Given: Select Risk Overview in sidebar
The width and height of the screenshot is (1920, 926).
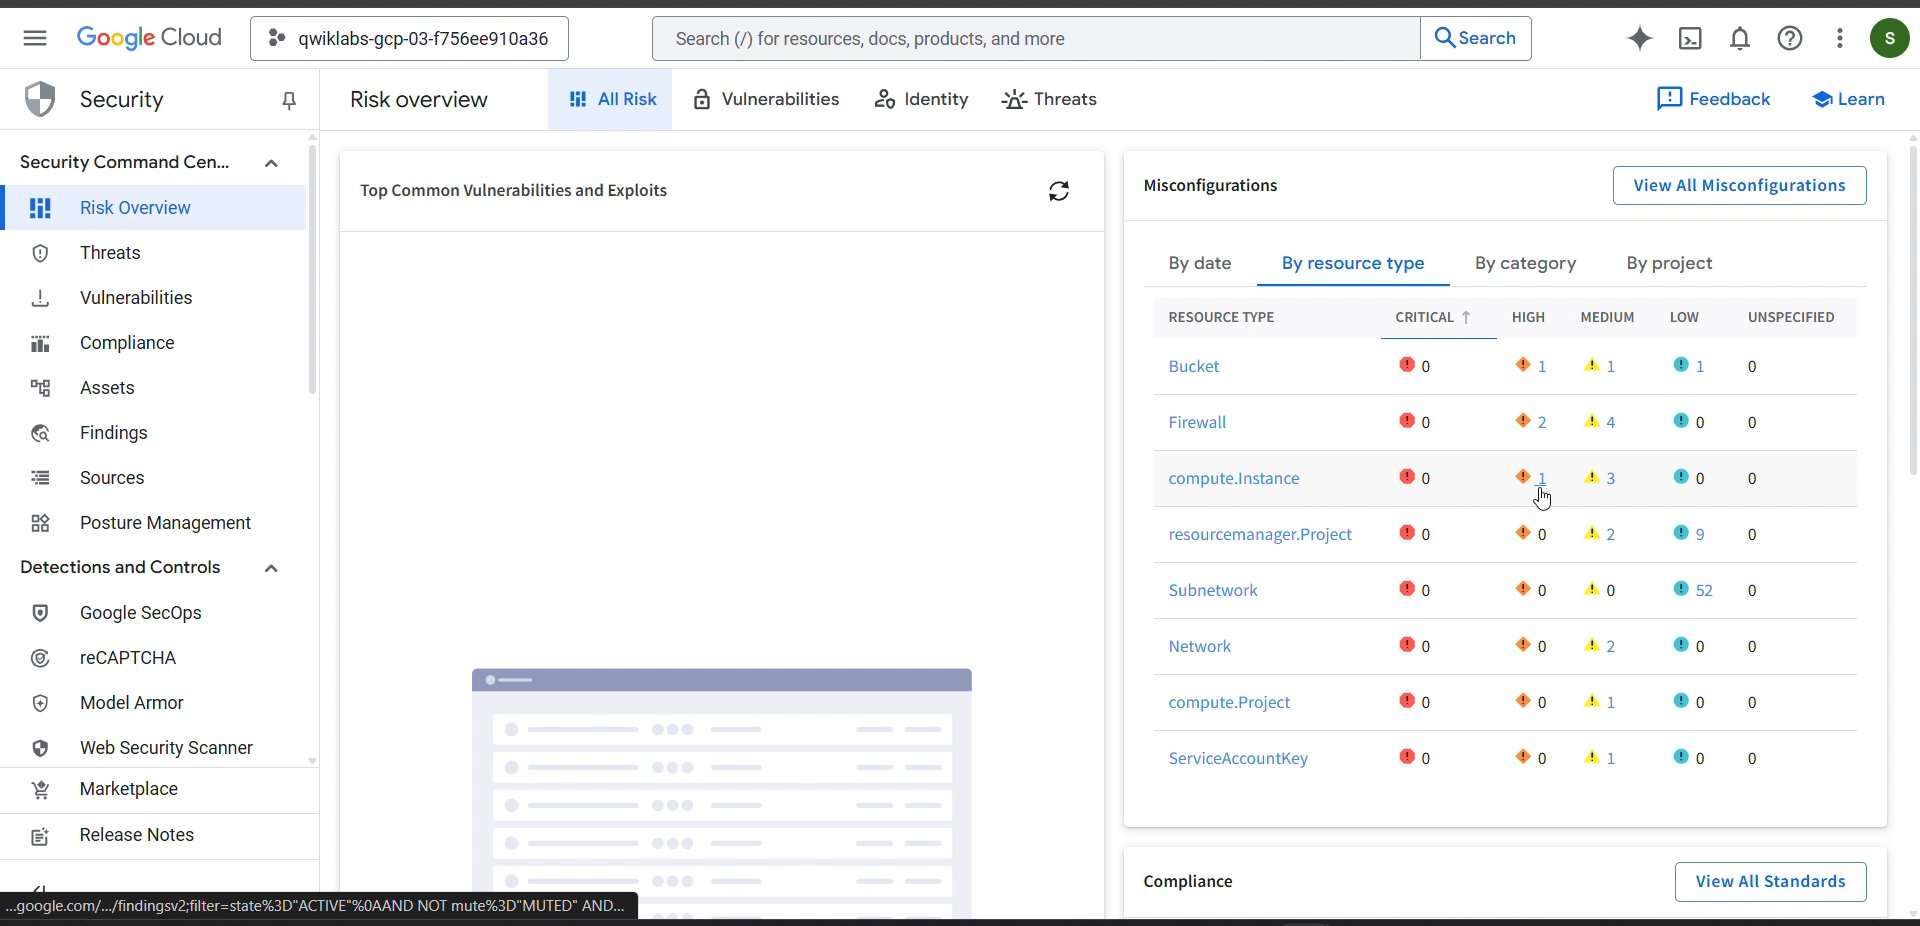Looking at the screenshot, I should point(153,208).
